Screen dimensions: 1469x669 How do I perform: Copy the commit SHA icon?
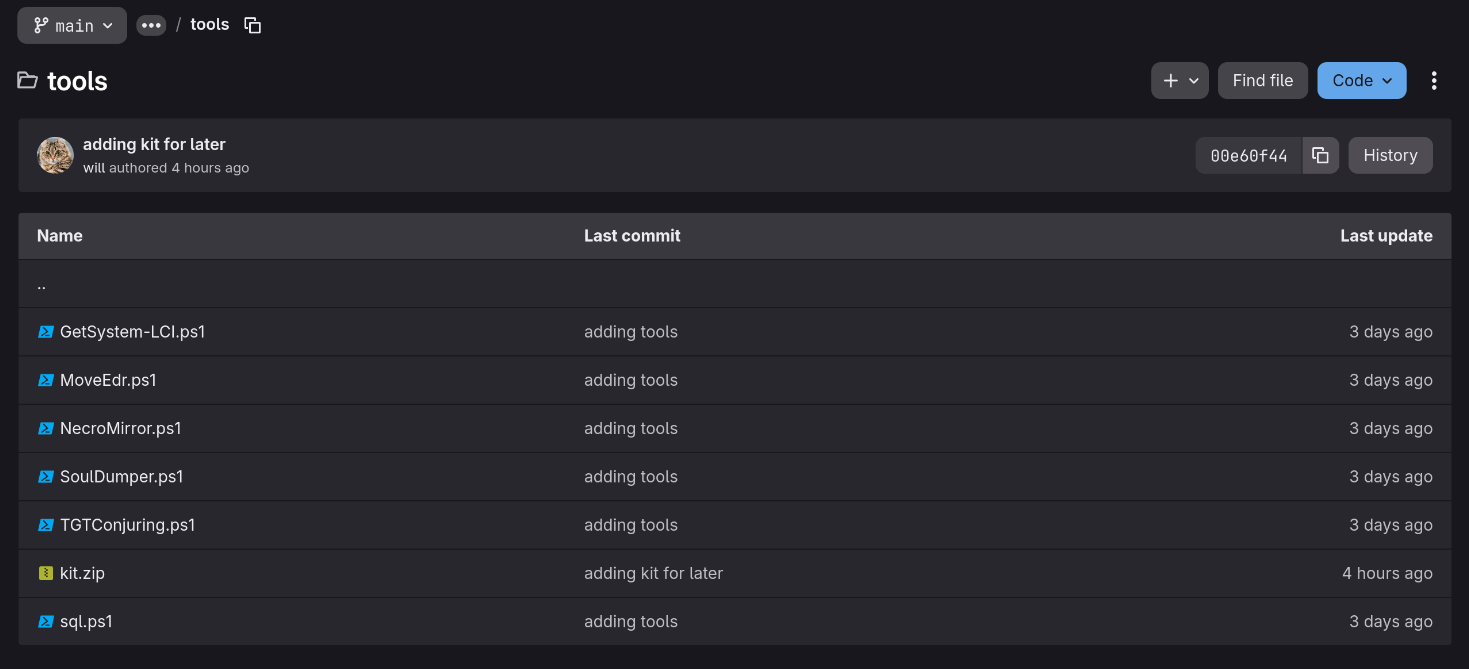1320,156
